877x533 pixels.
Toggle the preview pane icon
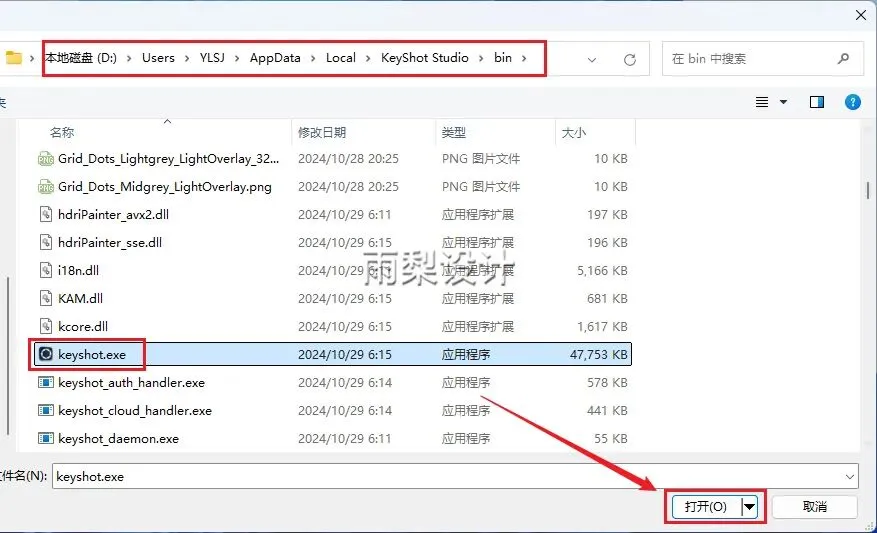[x=817, y=102]
